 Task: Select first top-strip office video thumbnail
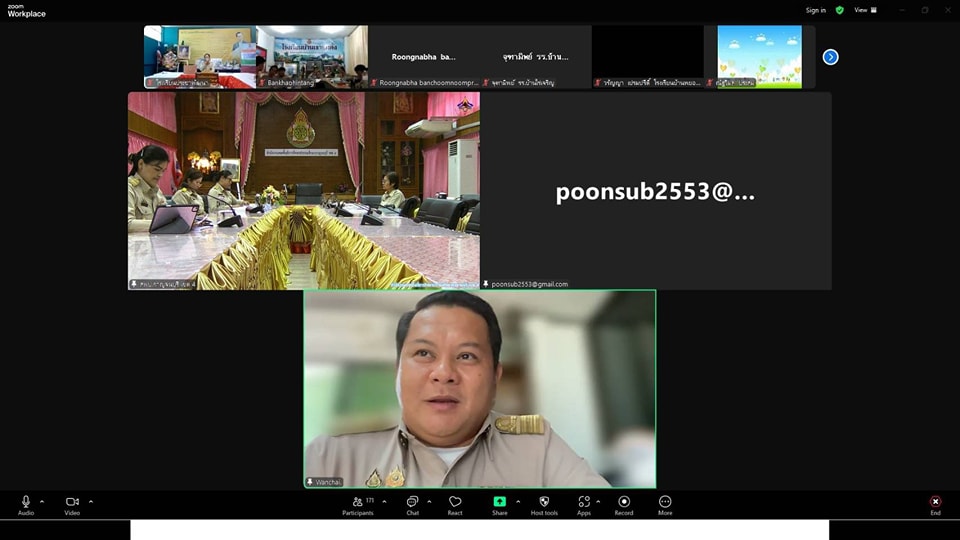[200, 57]
